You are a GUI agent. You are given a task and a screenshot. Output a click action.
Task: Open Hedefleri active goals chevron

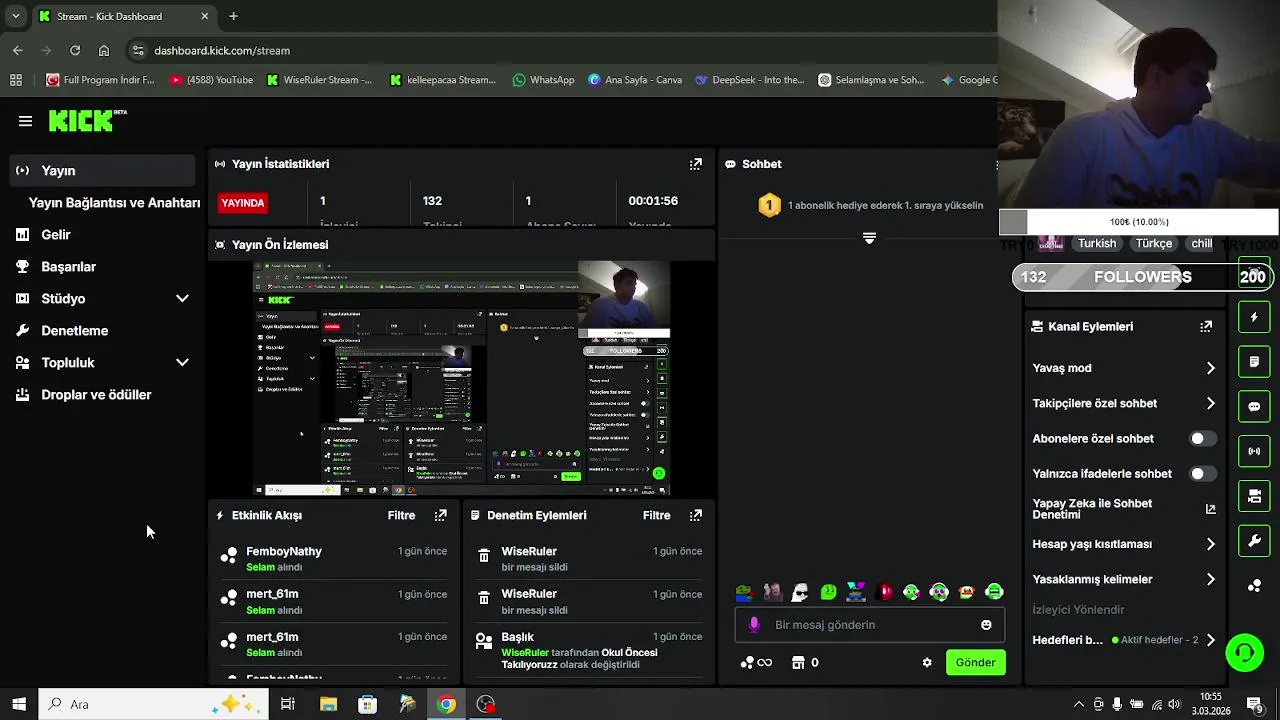(x=1210, y=640)
